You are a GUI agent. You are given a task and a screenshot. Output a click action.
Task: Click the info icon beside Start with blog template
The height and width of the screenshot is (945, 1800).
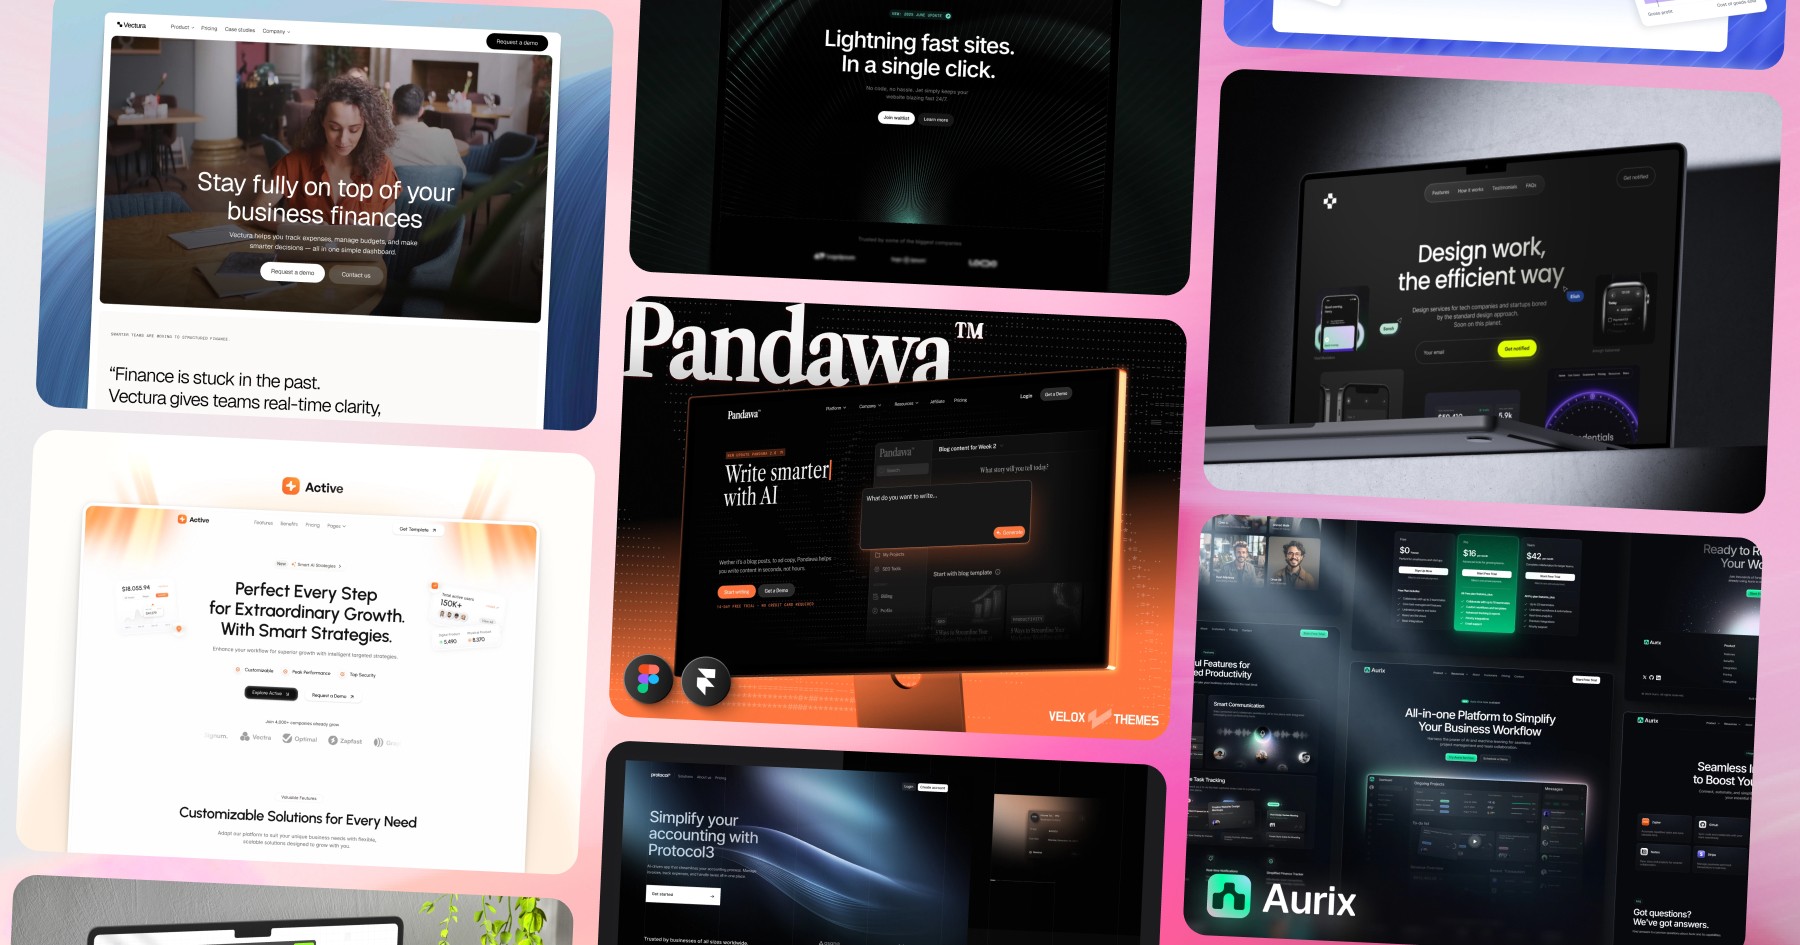coord(998,572)
